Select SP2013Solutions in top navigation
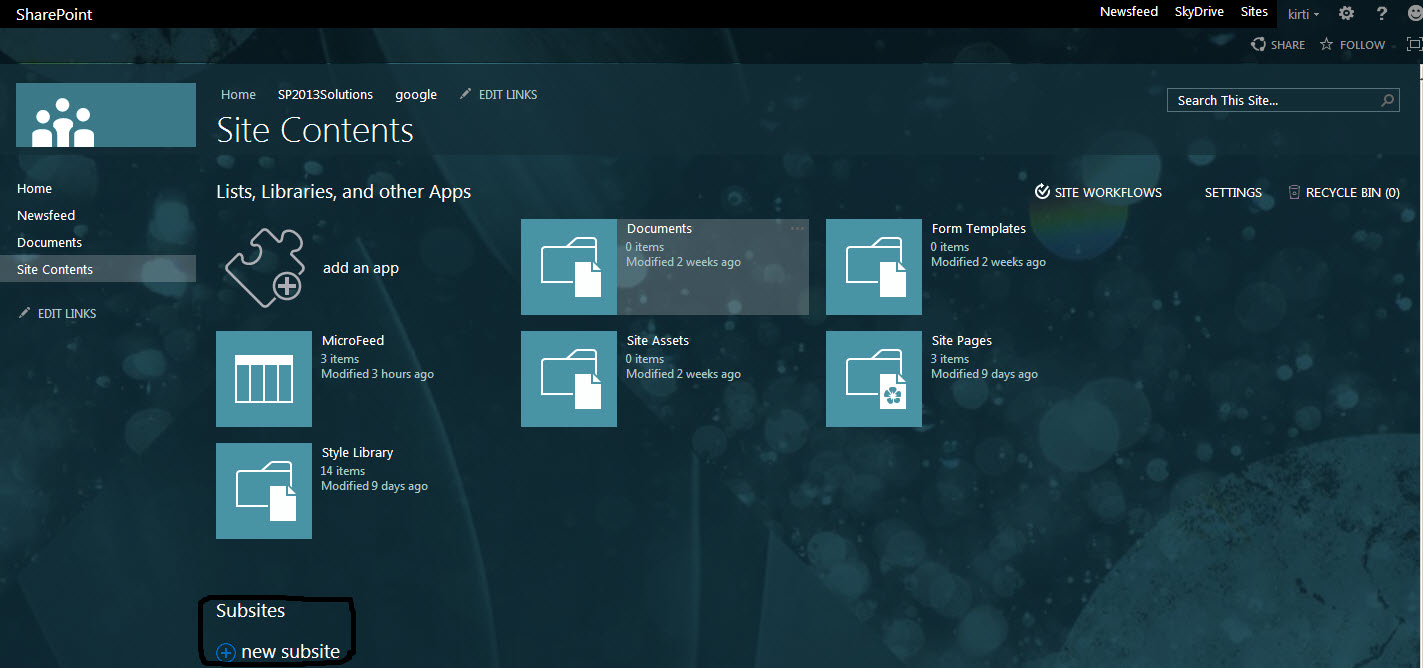Viewport: 1423px width, 668px height. [325, 95]
